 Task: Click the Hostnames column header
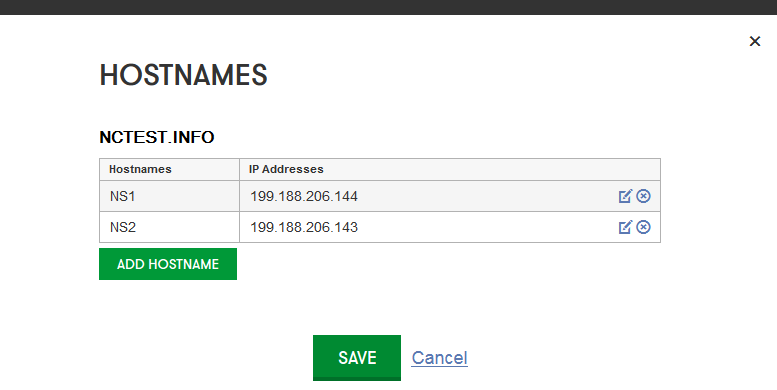click(x=140, y=169)
